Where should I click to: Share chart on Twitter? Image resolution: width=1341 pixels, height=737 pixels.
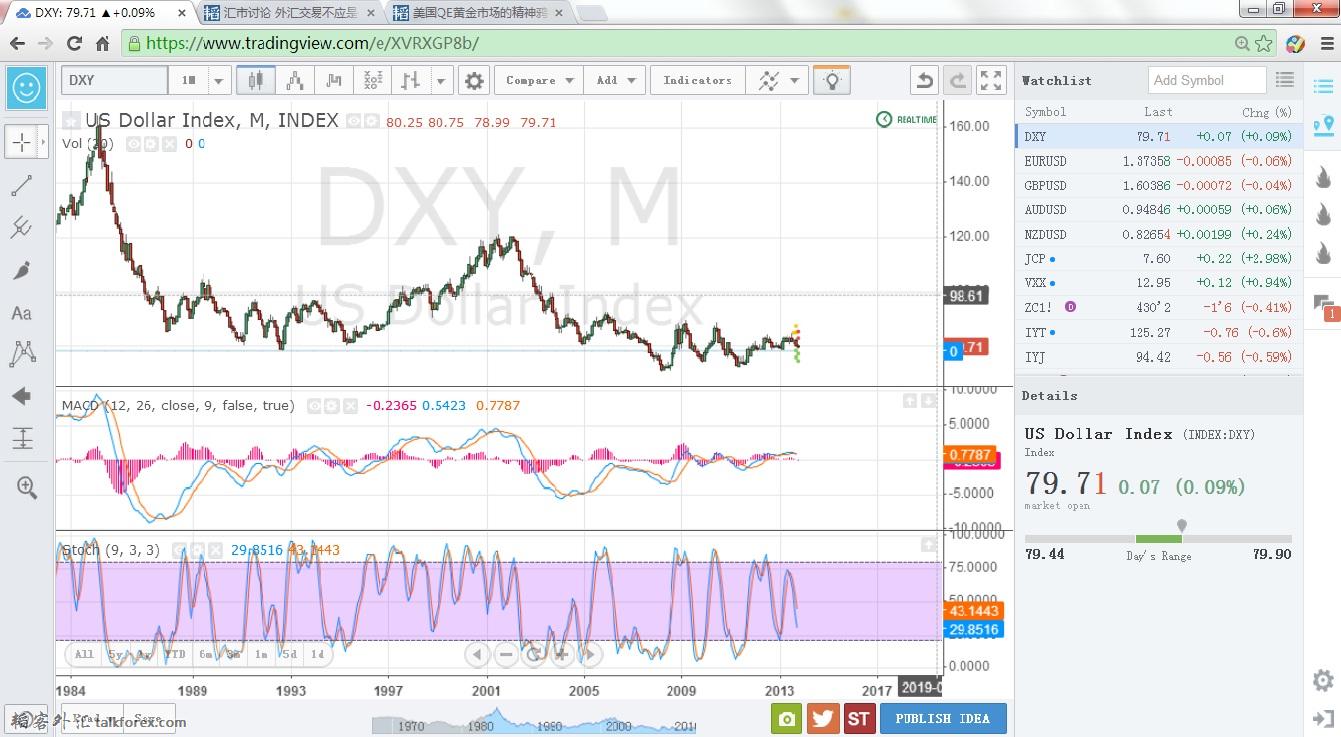click(x=823, y=718)
